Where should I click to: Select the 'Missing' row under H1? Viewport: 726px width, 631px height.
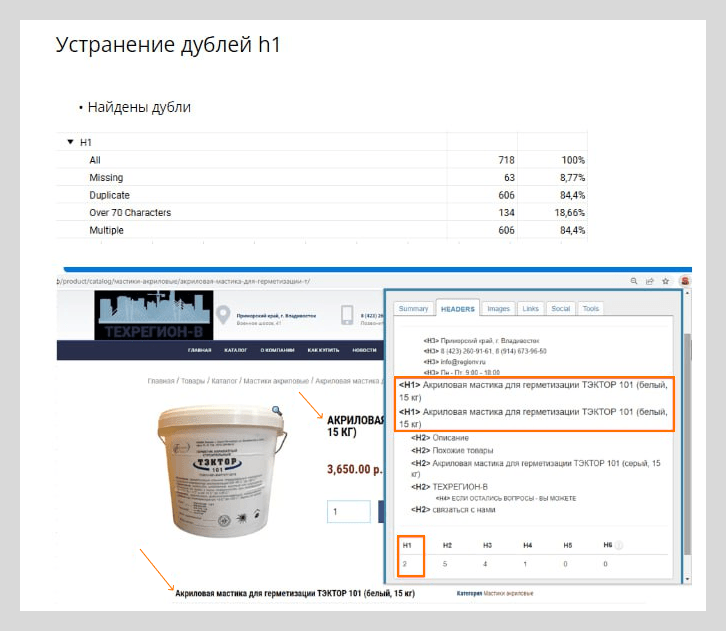(322, 177)
